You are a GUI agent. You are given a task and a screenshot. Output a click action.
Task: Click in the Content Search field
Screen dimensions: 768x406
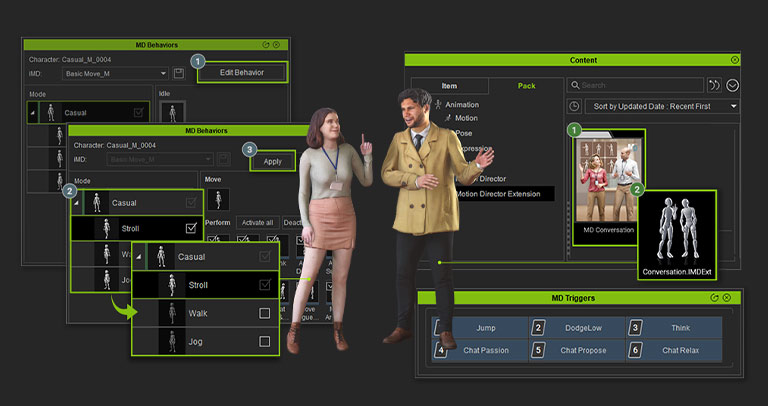tap(635, 85)
